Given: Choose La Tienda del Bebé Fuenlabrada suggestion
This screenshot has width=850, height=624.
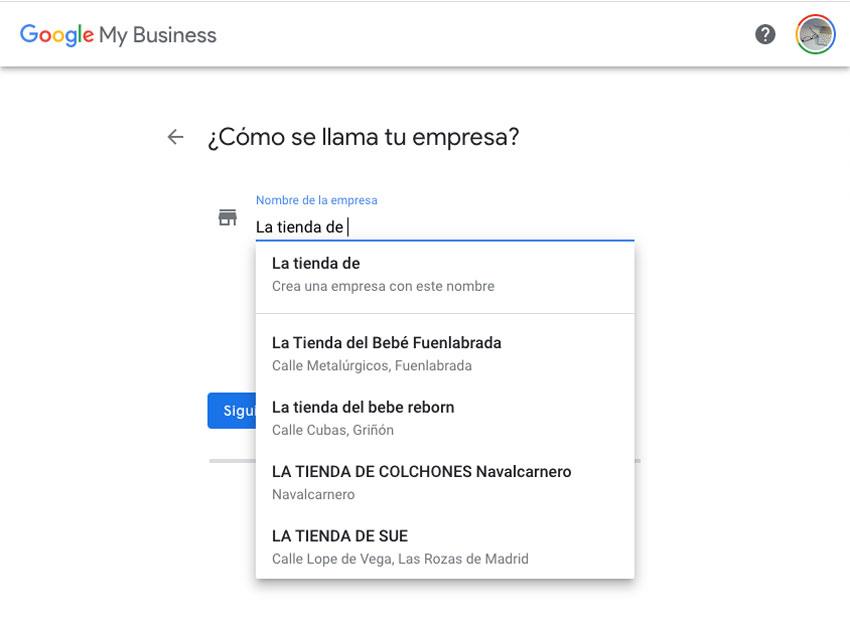Looking at the screenshot, I should 445,353.
